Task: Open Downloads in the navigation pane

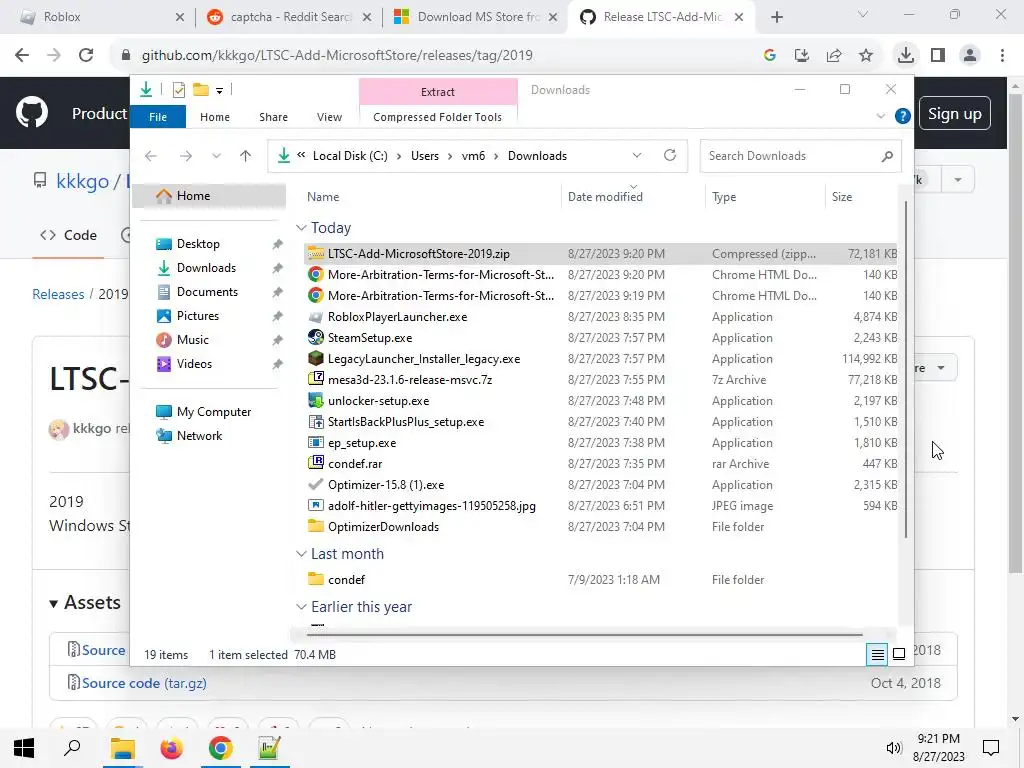Action: (x=206, y=268)
